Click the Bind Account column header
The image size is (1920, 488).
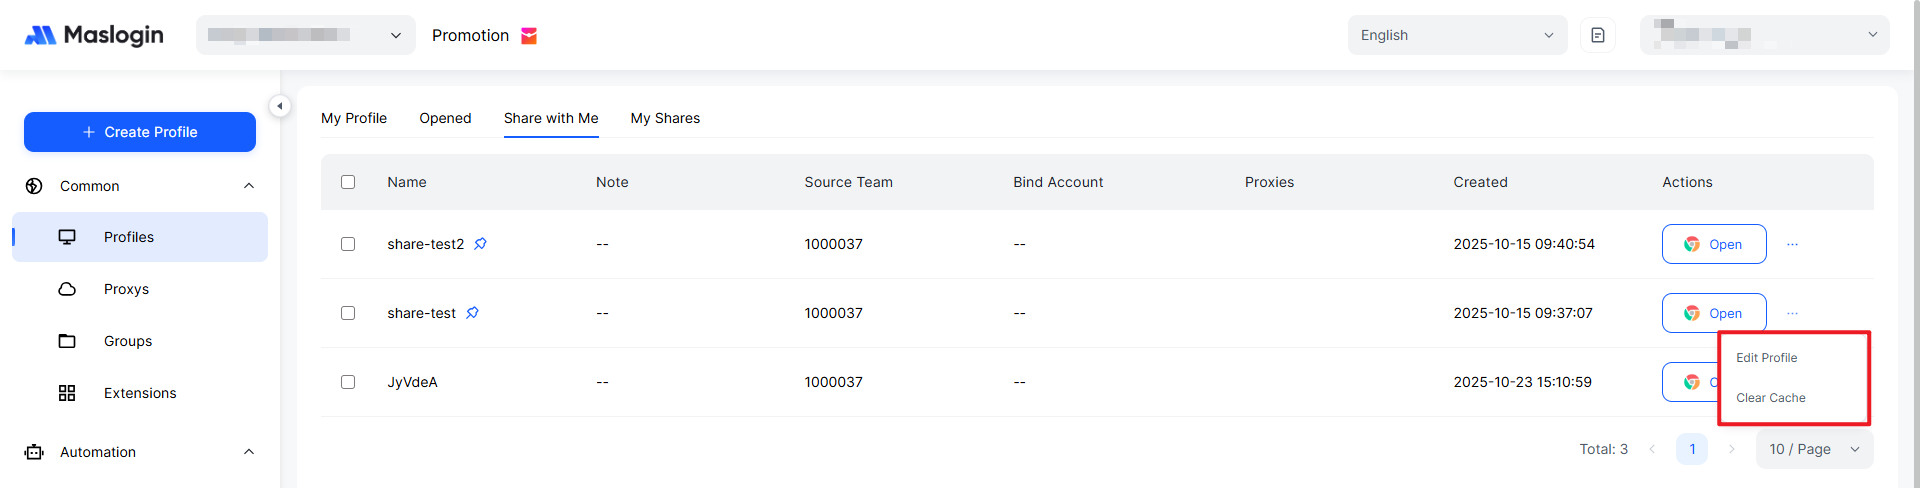click(x=1058, y=182)
